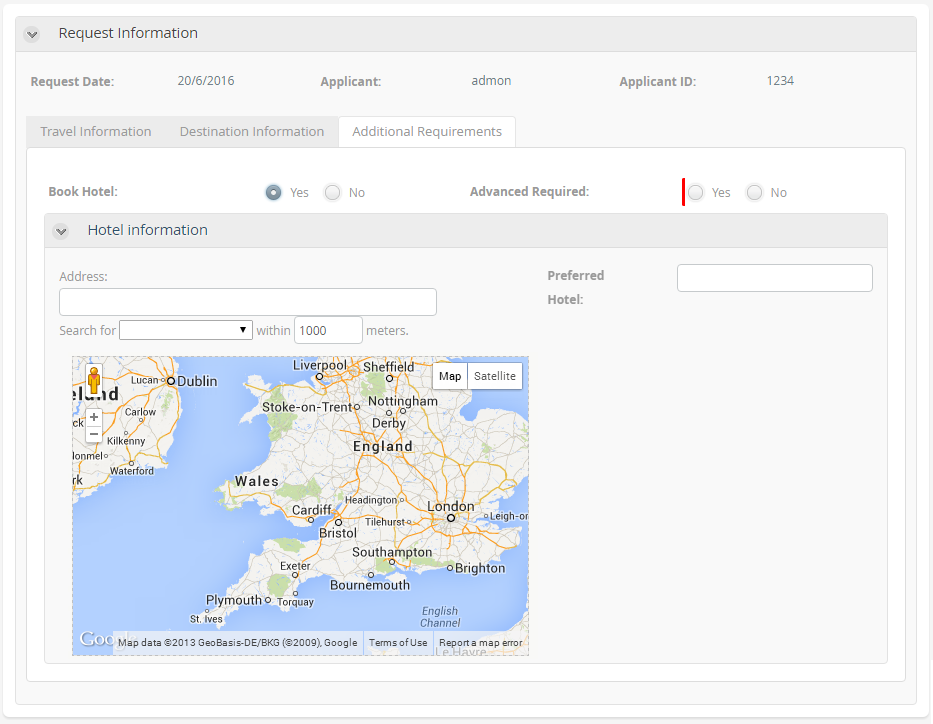
Task: Open the Travel Information tab
Action: (x=95, y=131)
